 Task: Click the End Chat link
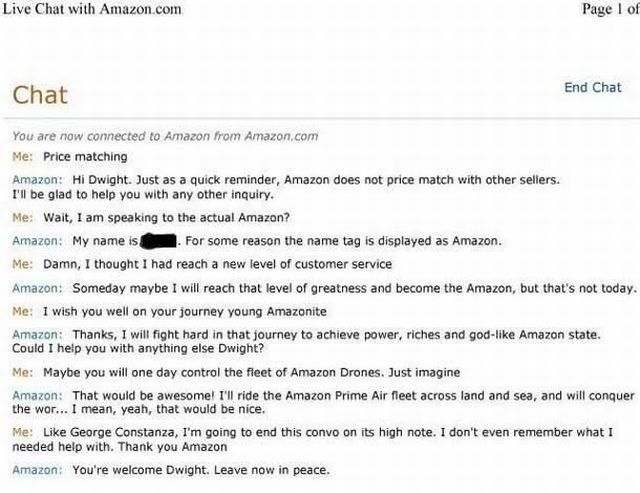pos(592,87)
